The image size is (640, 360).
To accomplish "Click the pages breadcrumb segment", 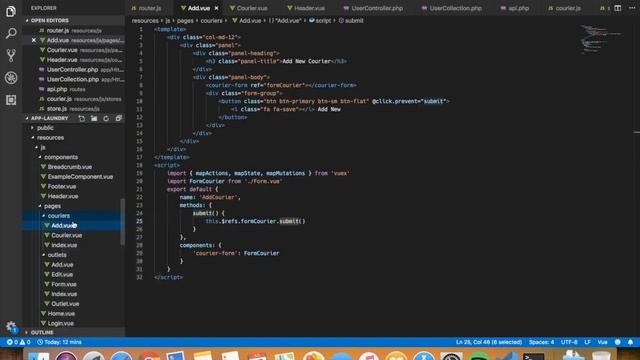I will [185, 20].
